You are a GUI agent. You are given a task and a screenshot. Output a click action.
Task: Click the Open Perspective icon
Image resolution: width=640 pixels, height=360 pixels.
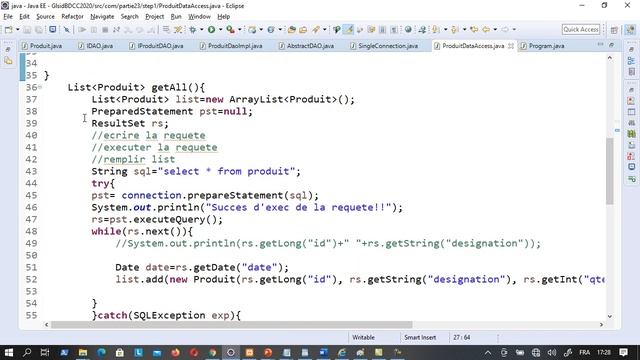point(614,30)
